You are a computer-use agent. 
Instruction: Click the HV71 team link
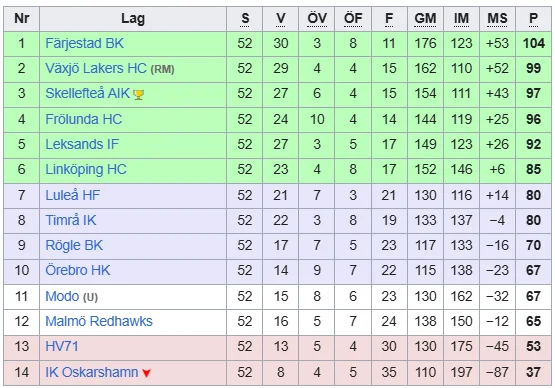click(62, 347)
